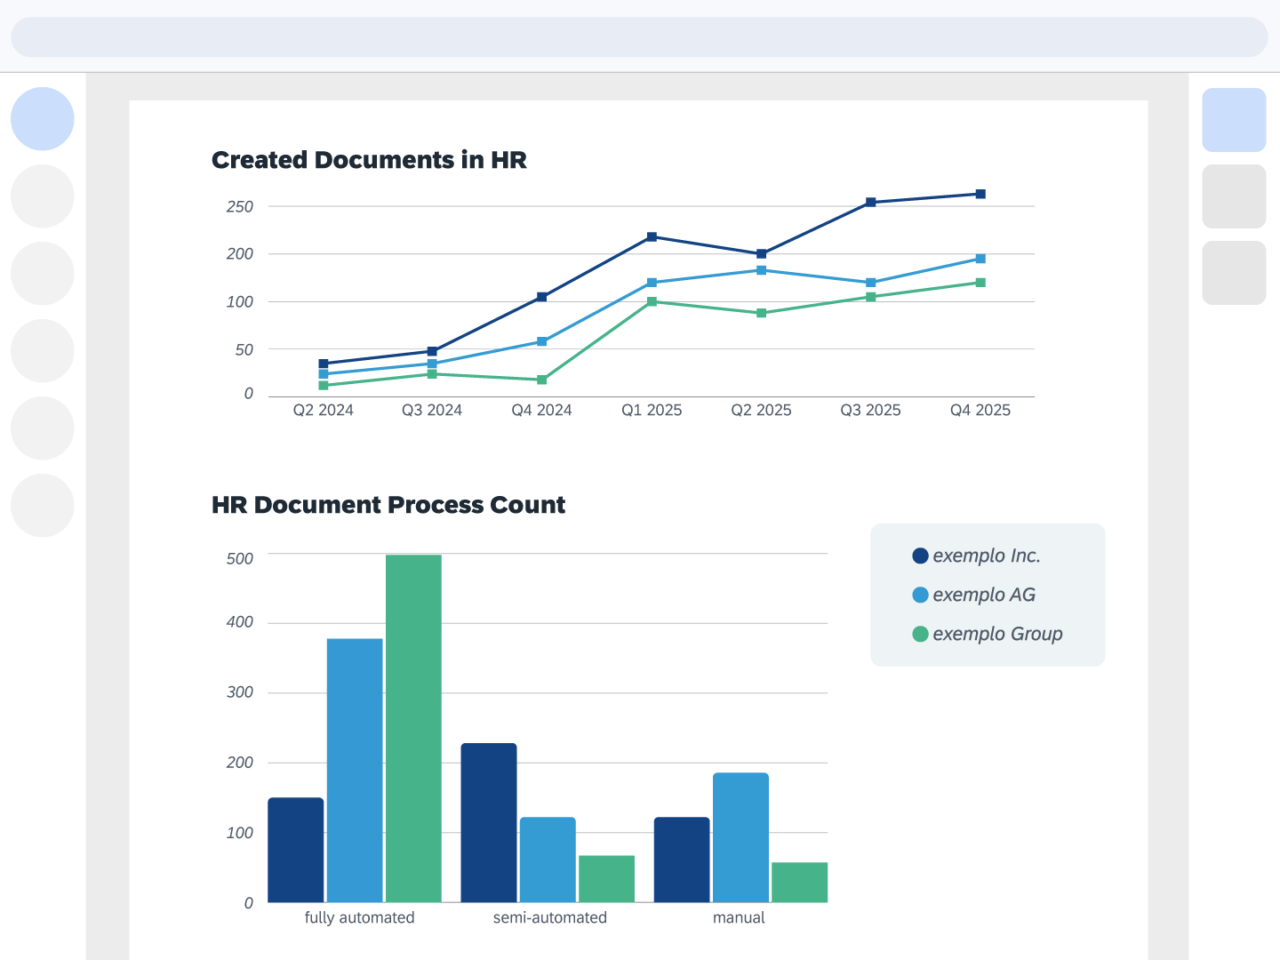
Task: Click the highlighted blue icon in the right panel
Action: coord(1233,118)
